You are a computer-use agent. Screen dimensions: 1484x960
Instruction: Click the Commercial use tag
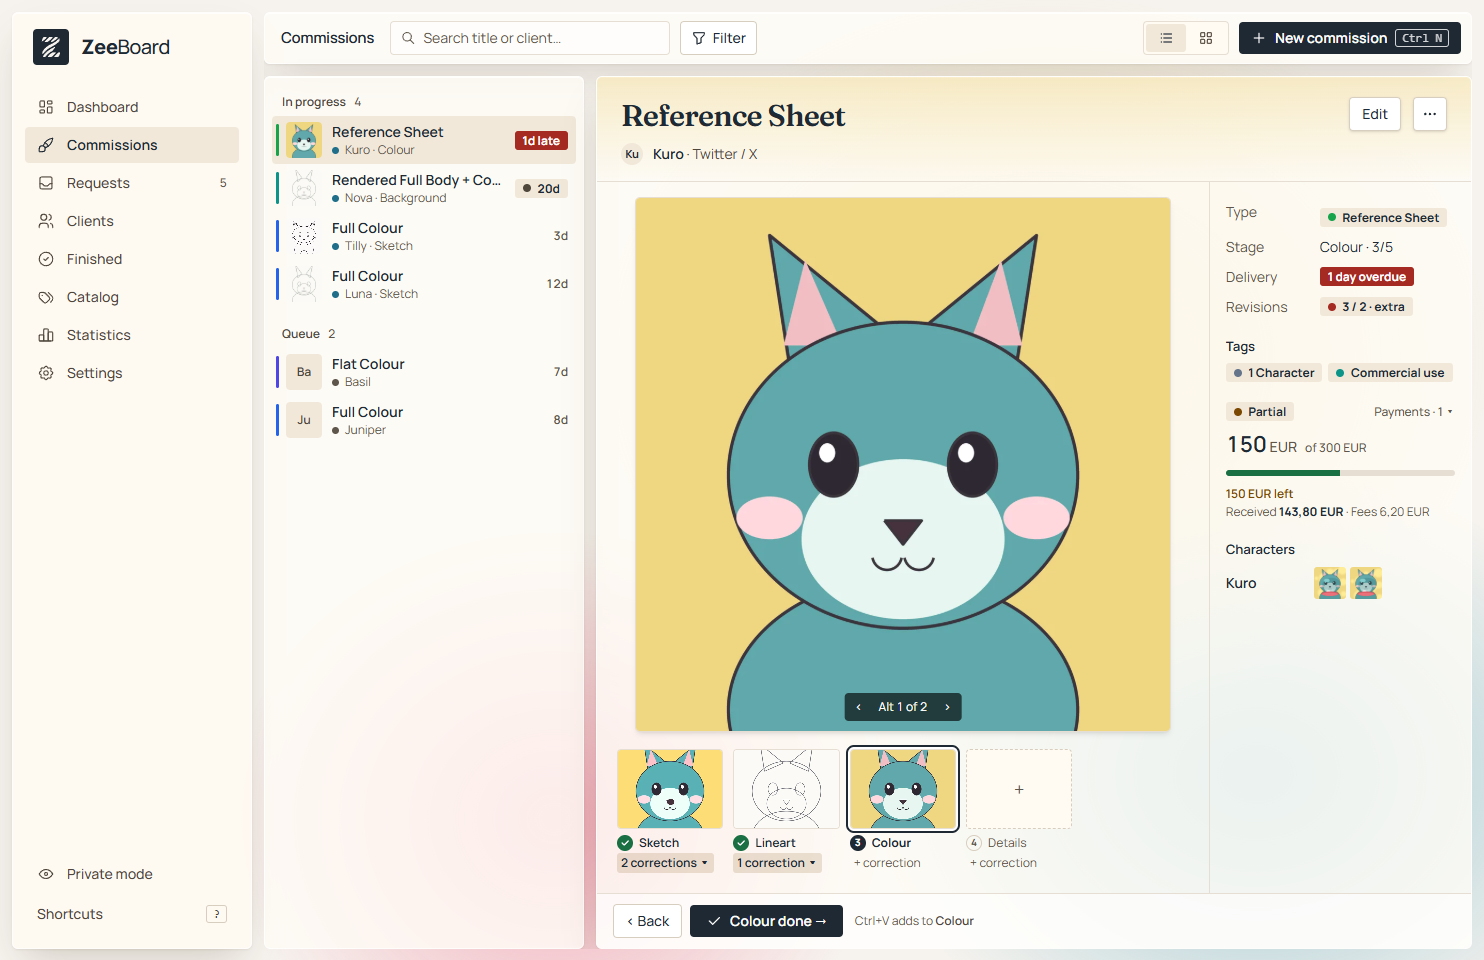point(1390,373)
